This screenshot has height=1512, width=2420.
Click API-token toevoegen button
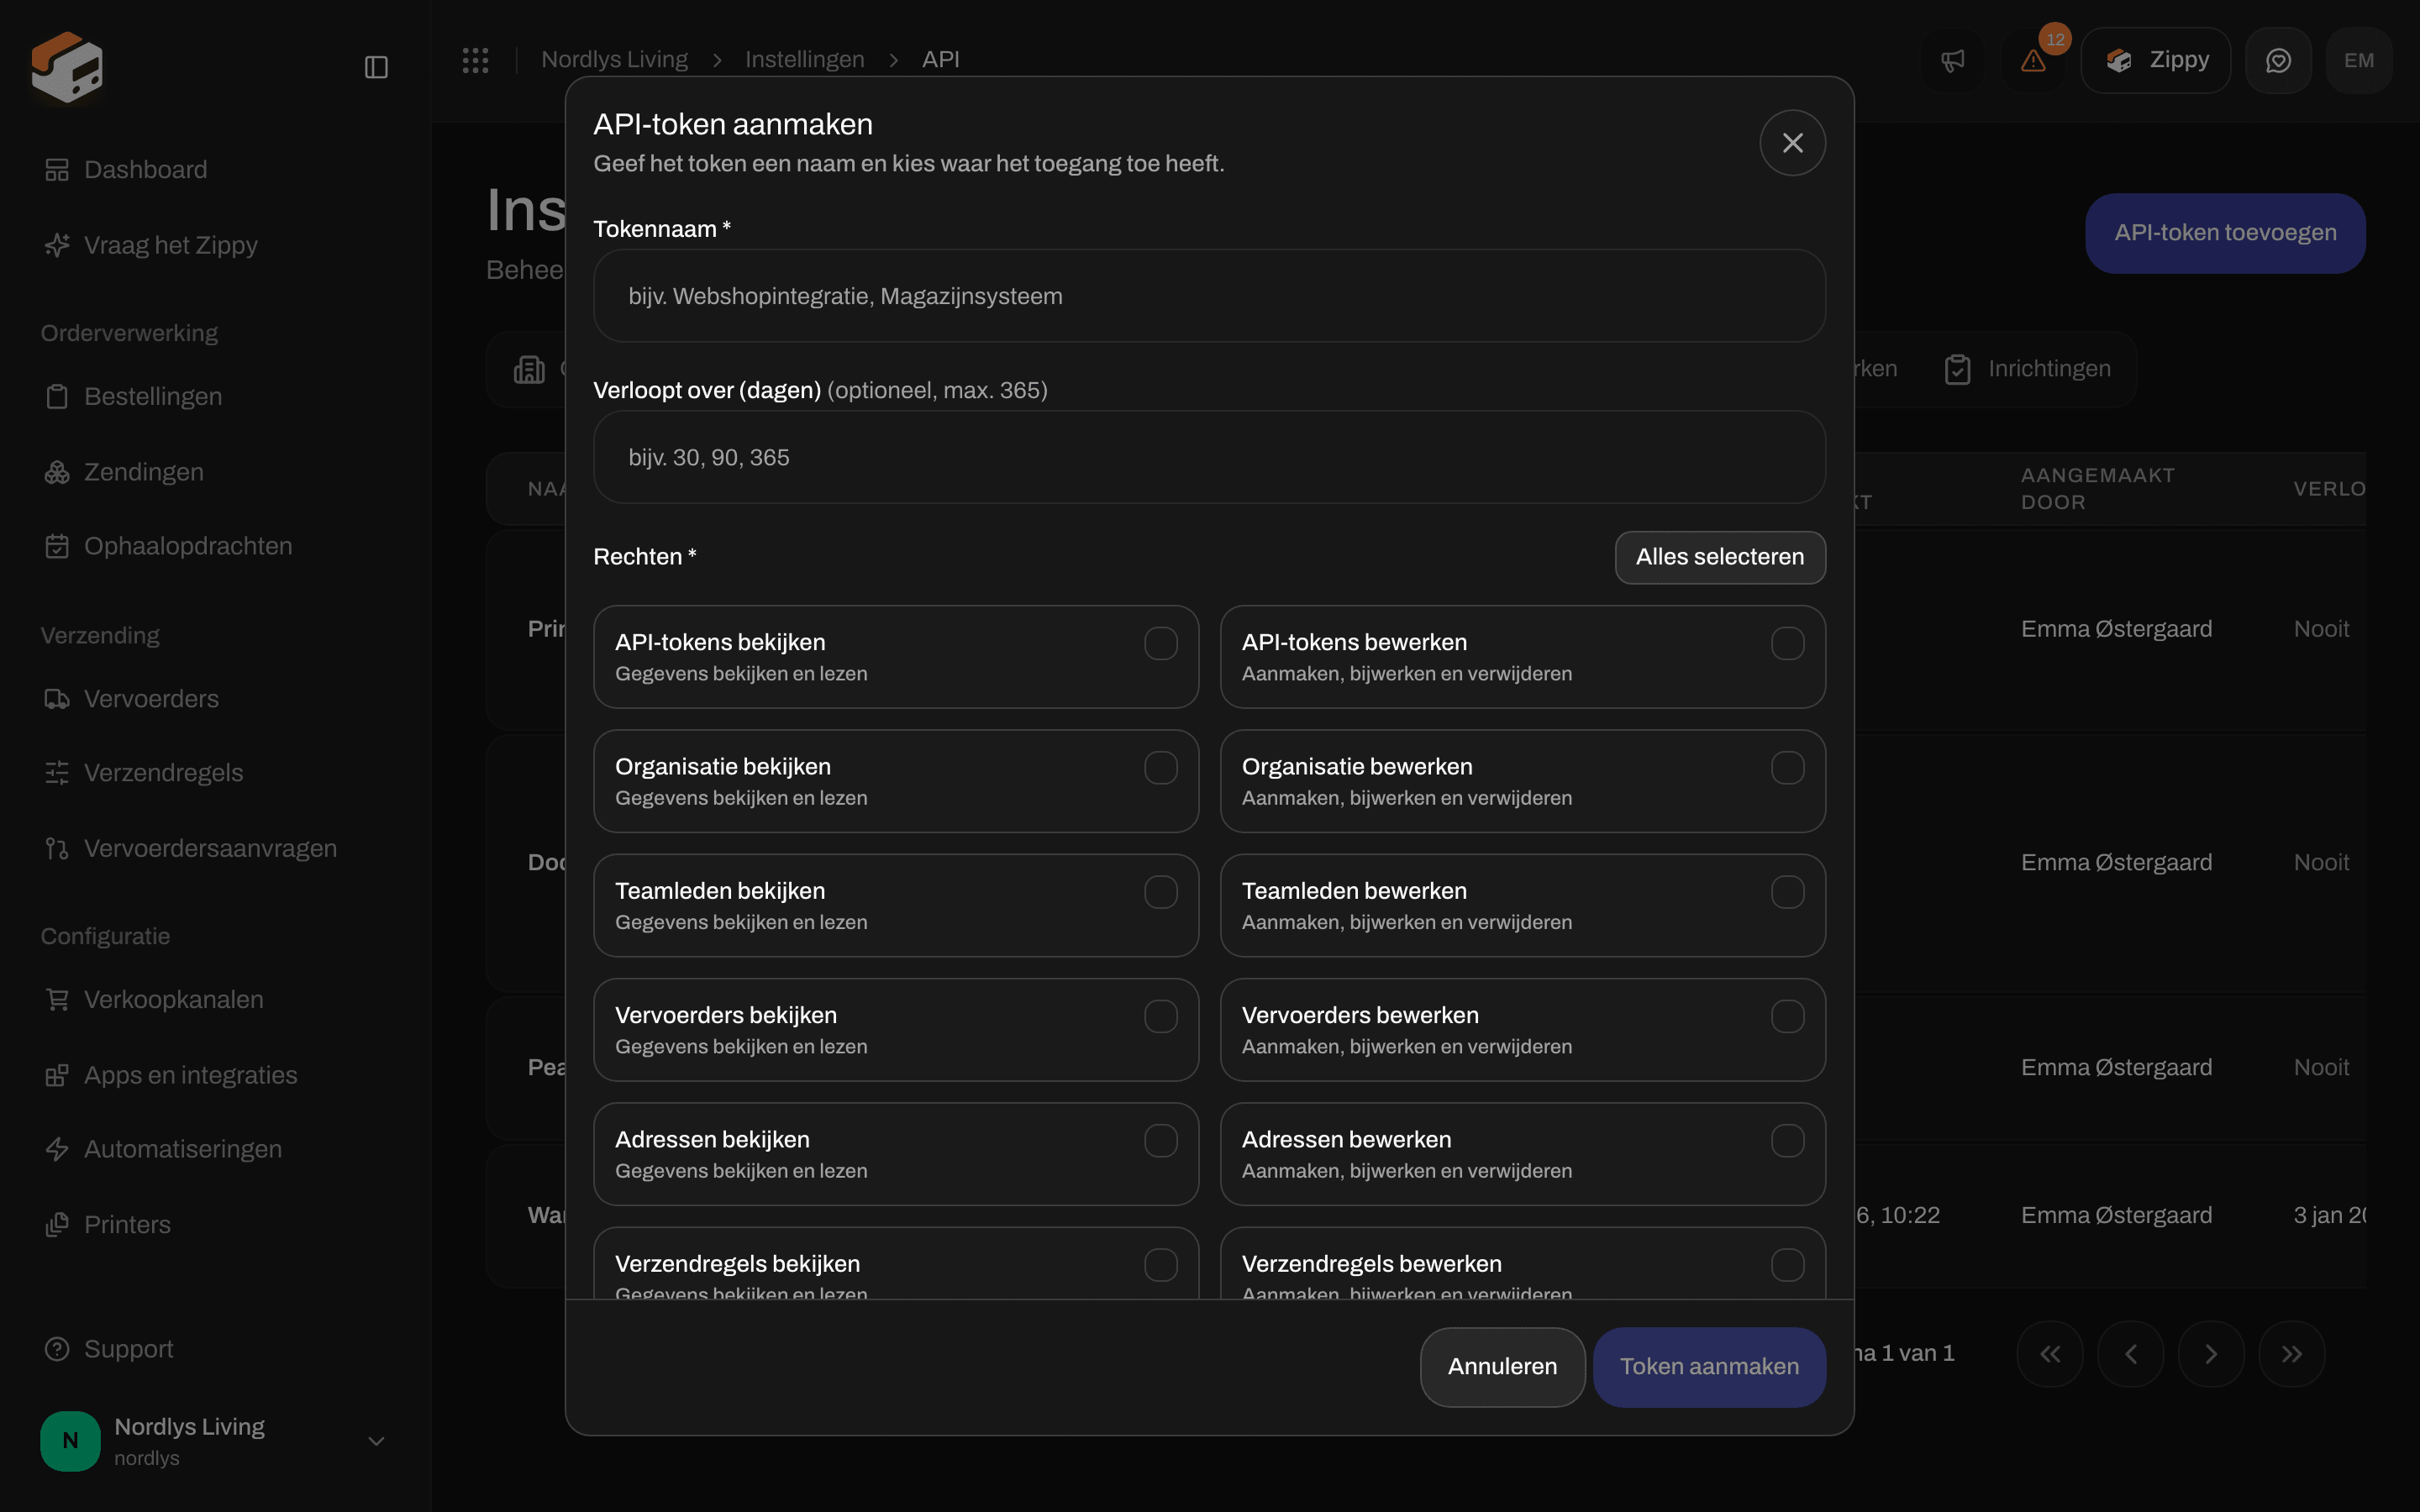(2225, 233)
